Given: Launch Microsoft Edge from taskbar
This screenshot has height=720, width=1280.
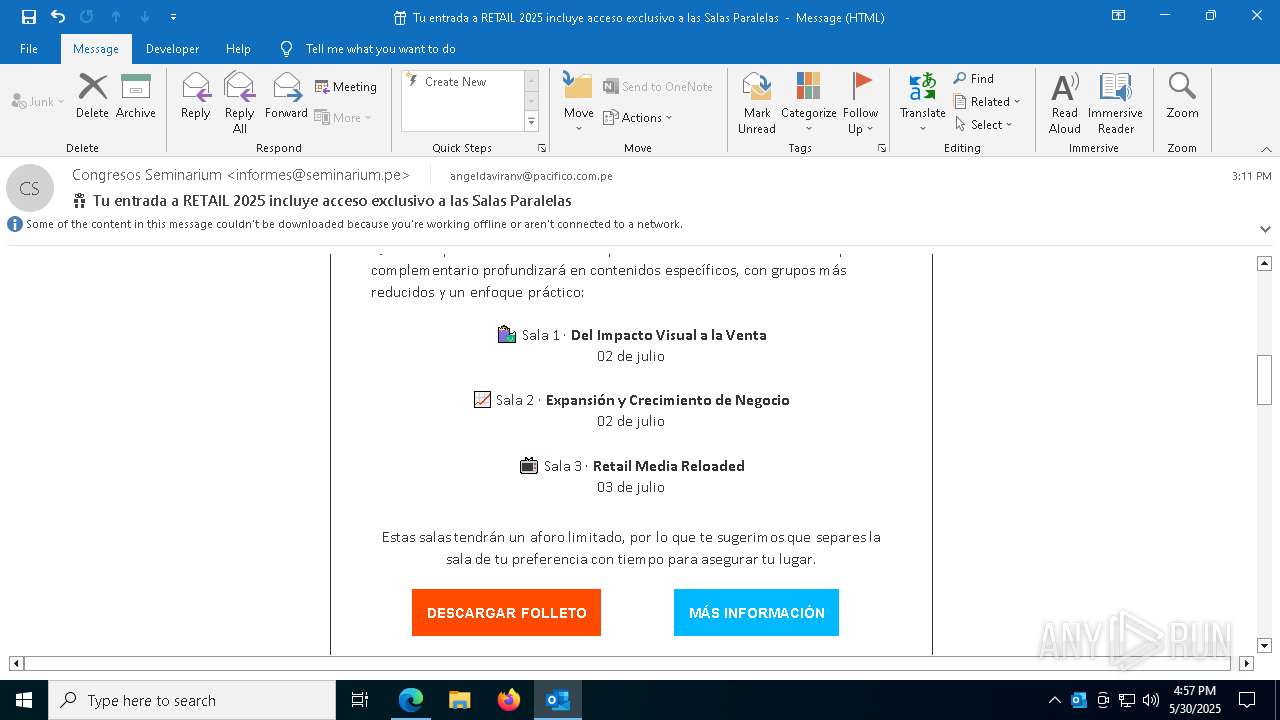Looking at the screenshot, I should pyautogui.click(x=411, y=700).
